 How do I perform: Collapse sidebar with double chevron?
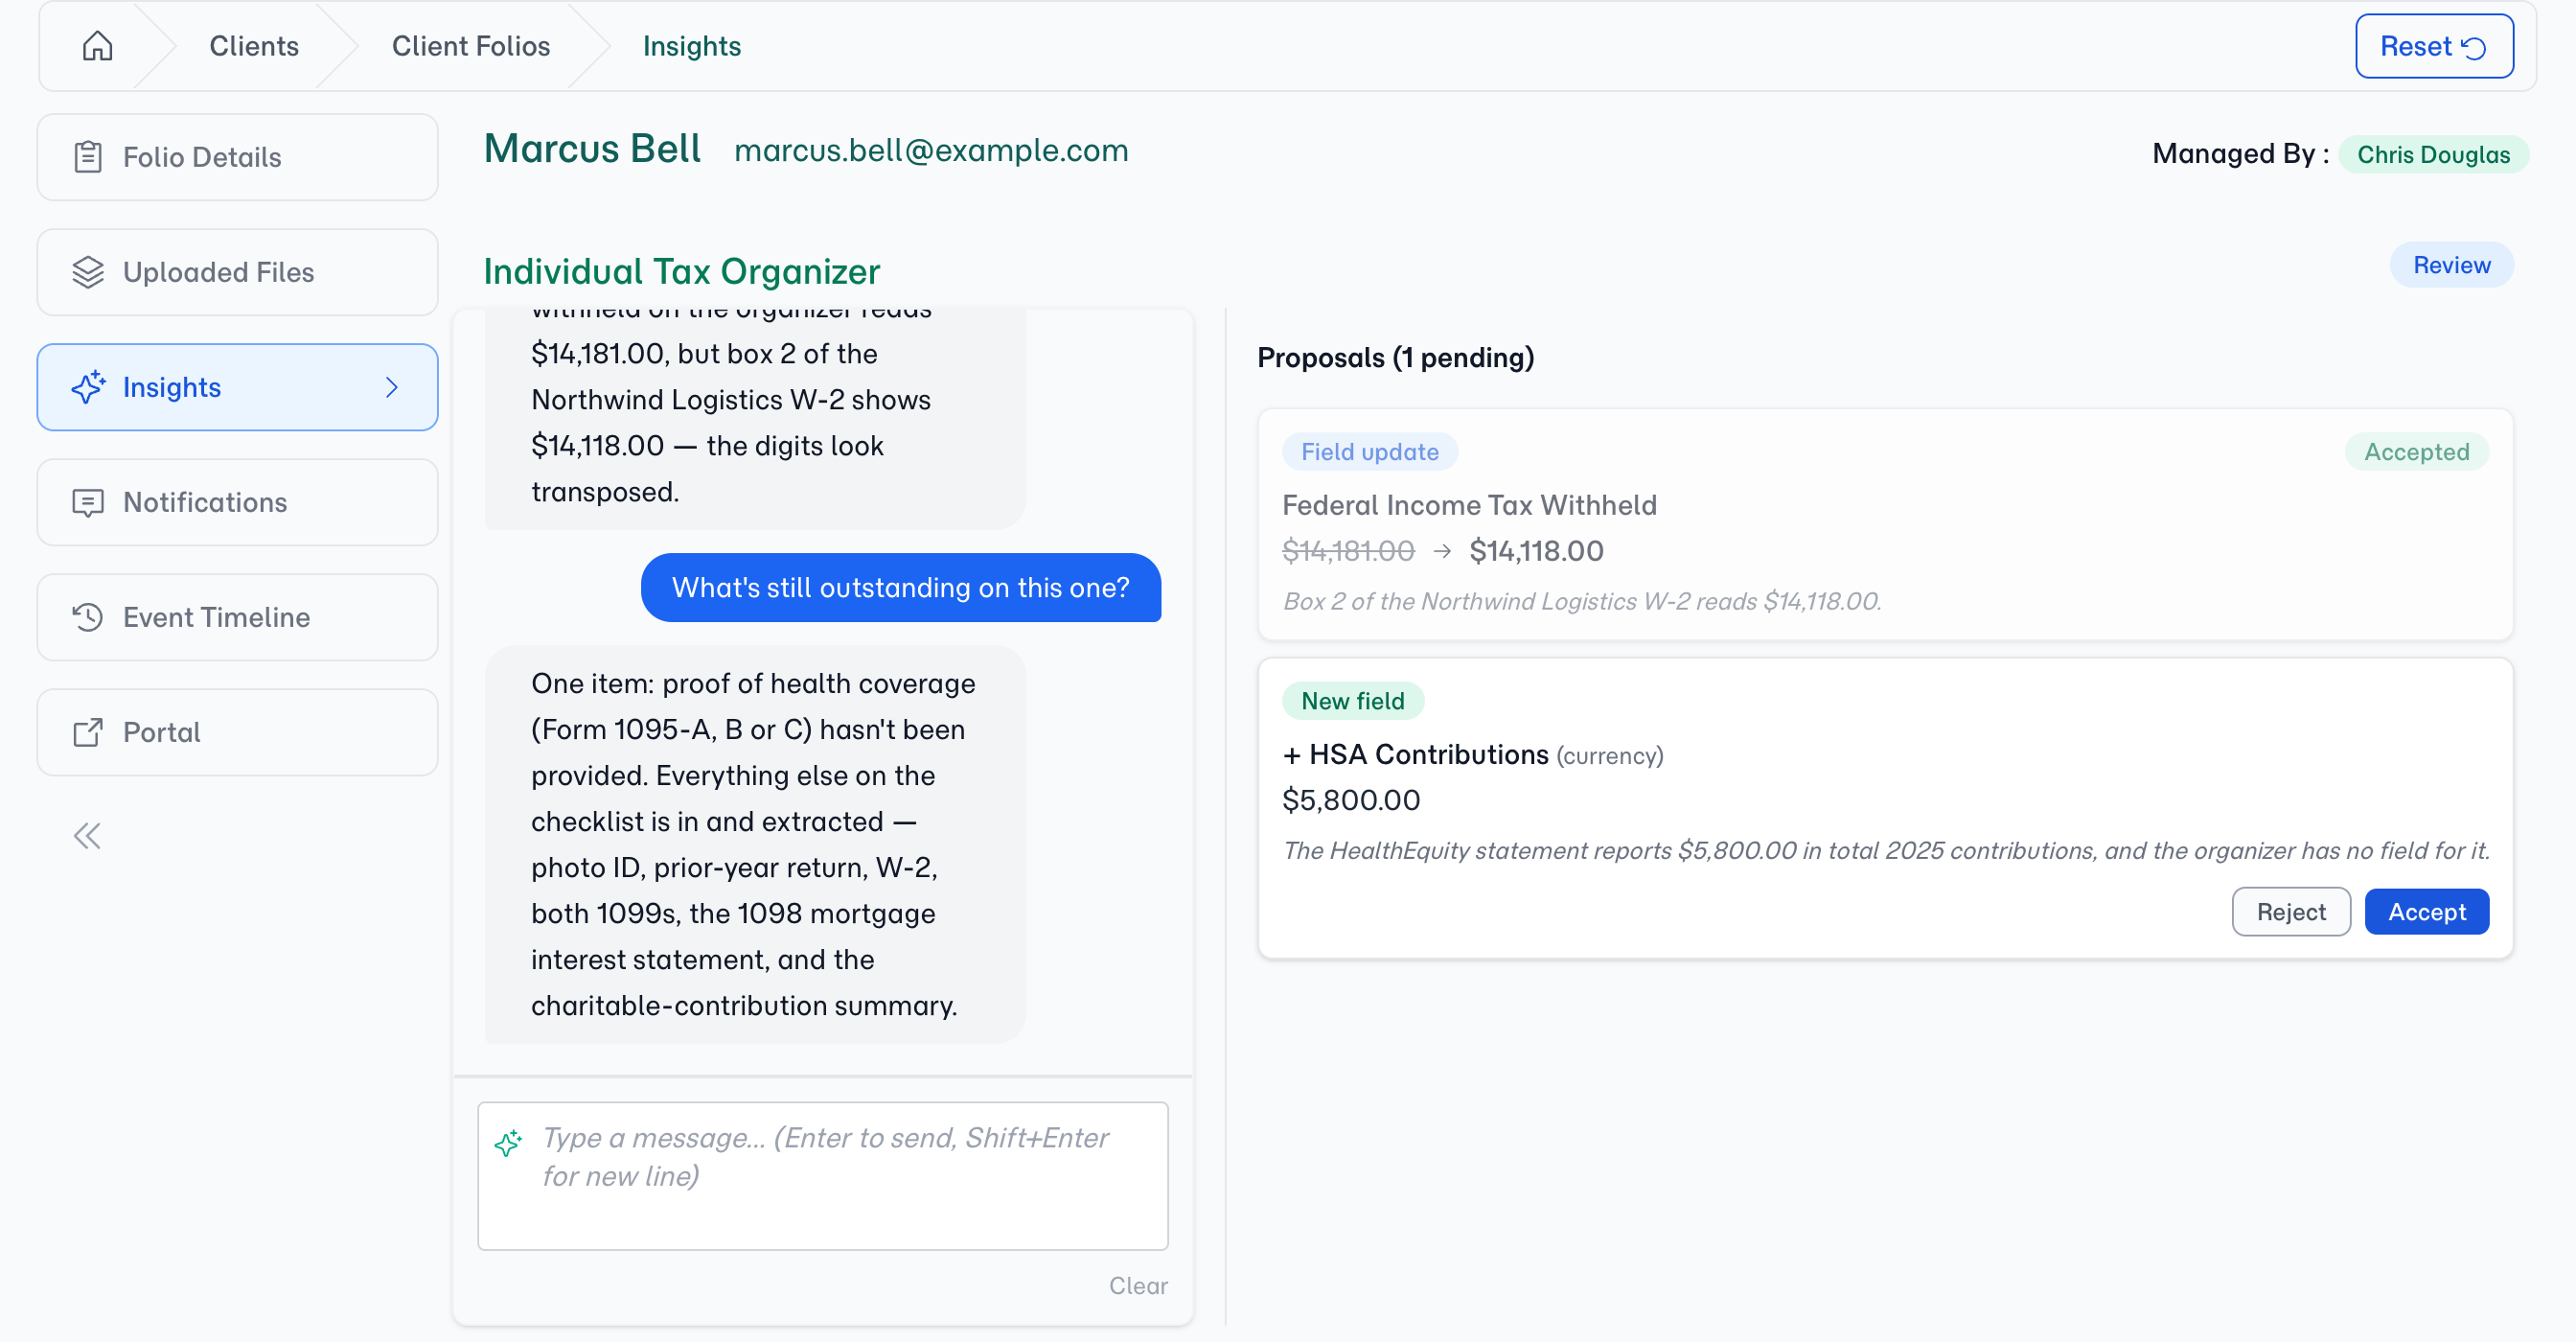[87, 836]
